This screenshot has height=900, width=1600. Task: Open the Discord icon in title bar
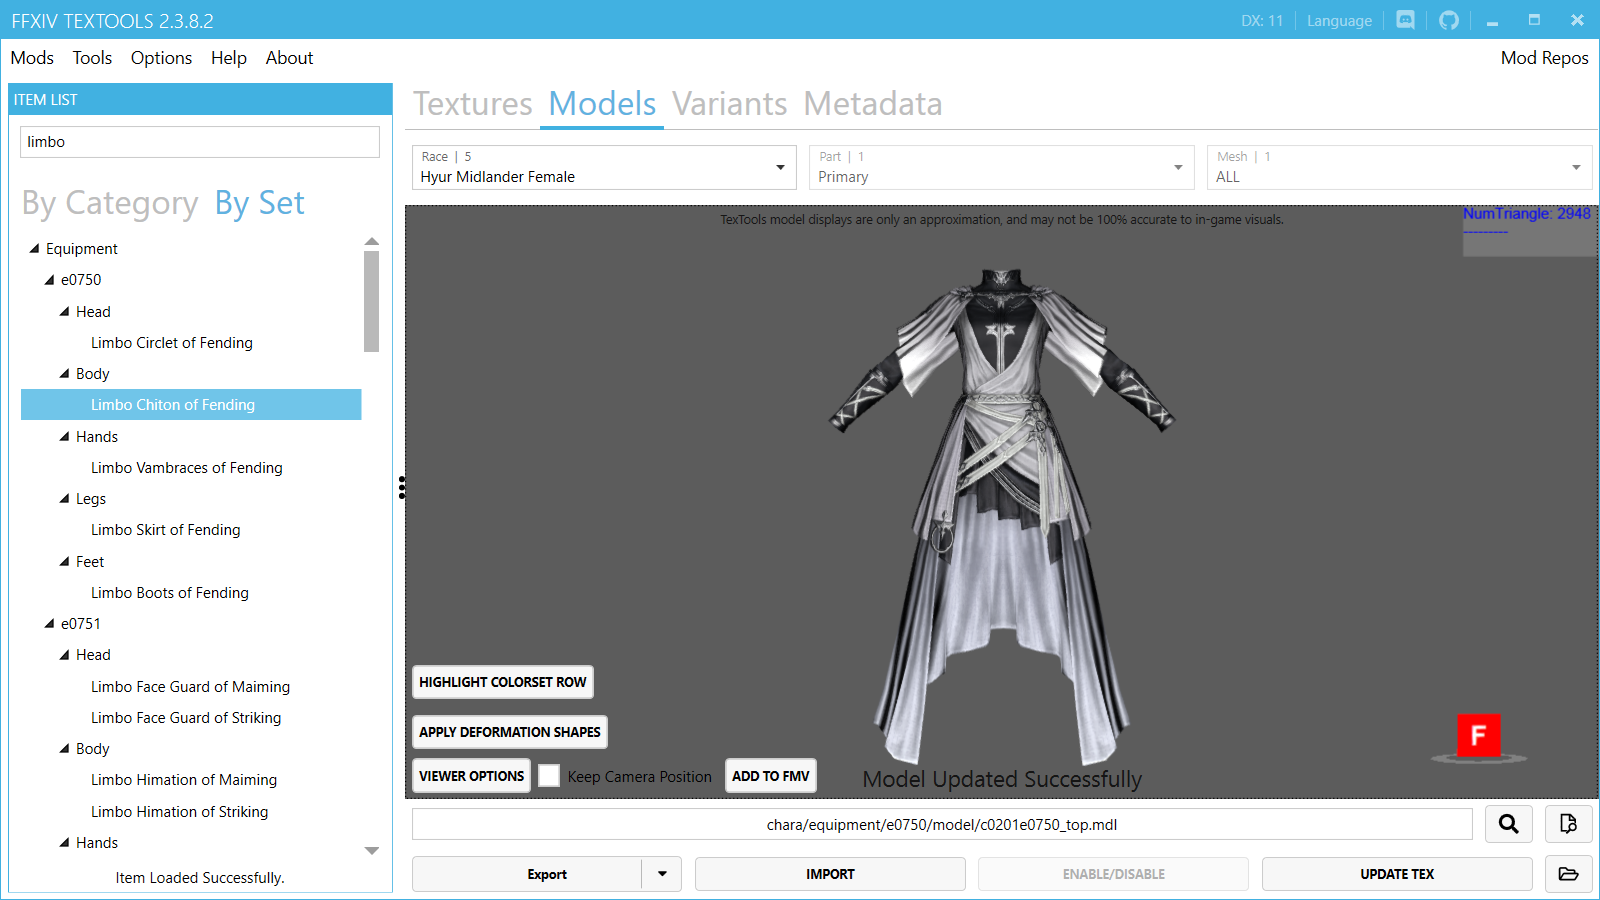click(x=1405, y=20)
